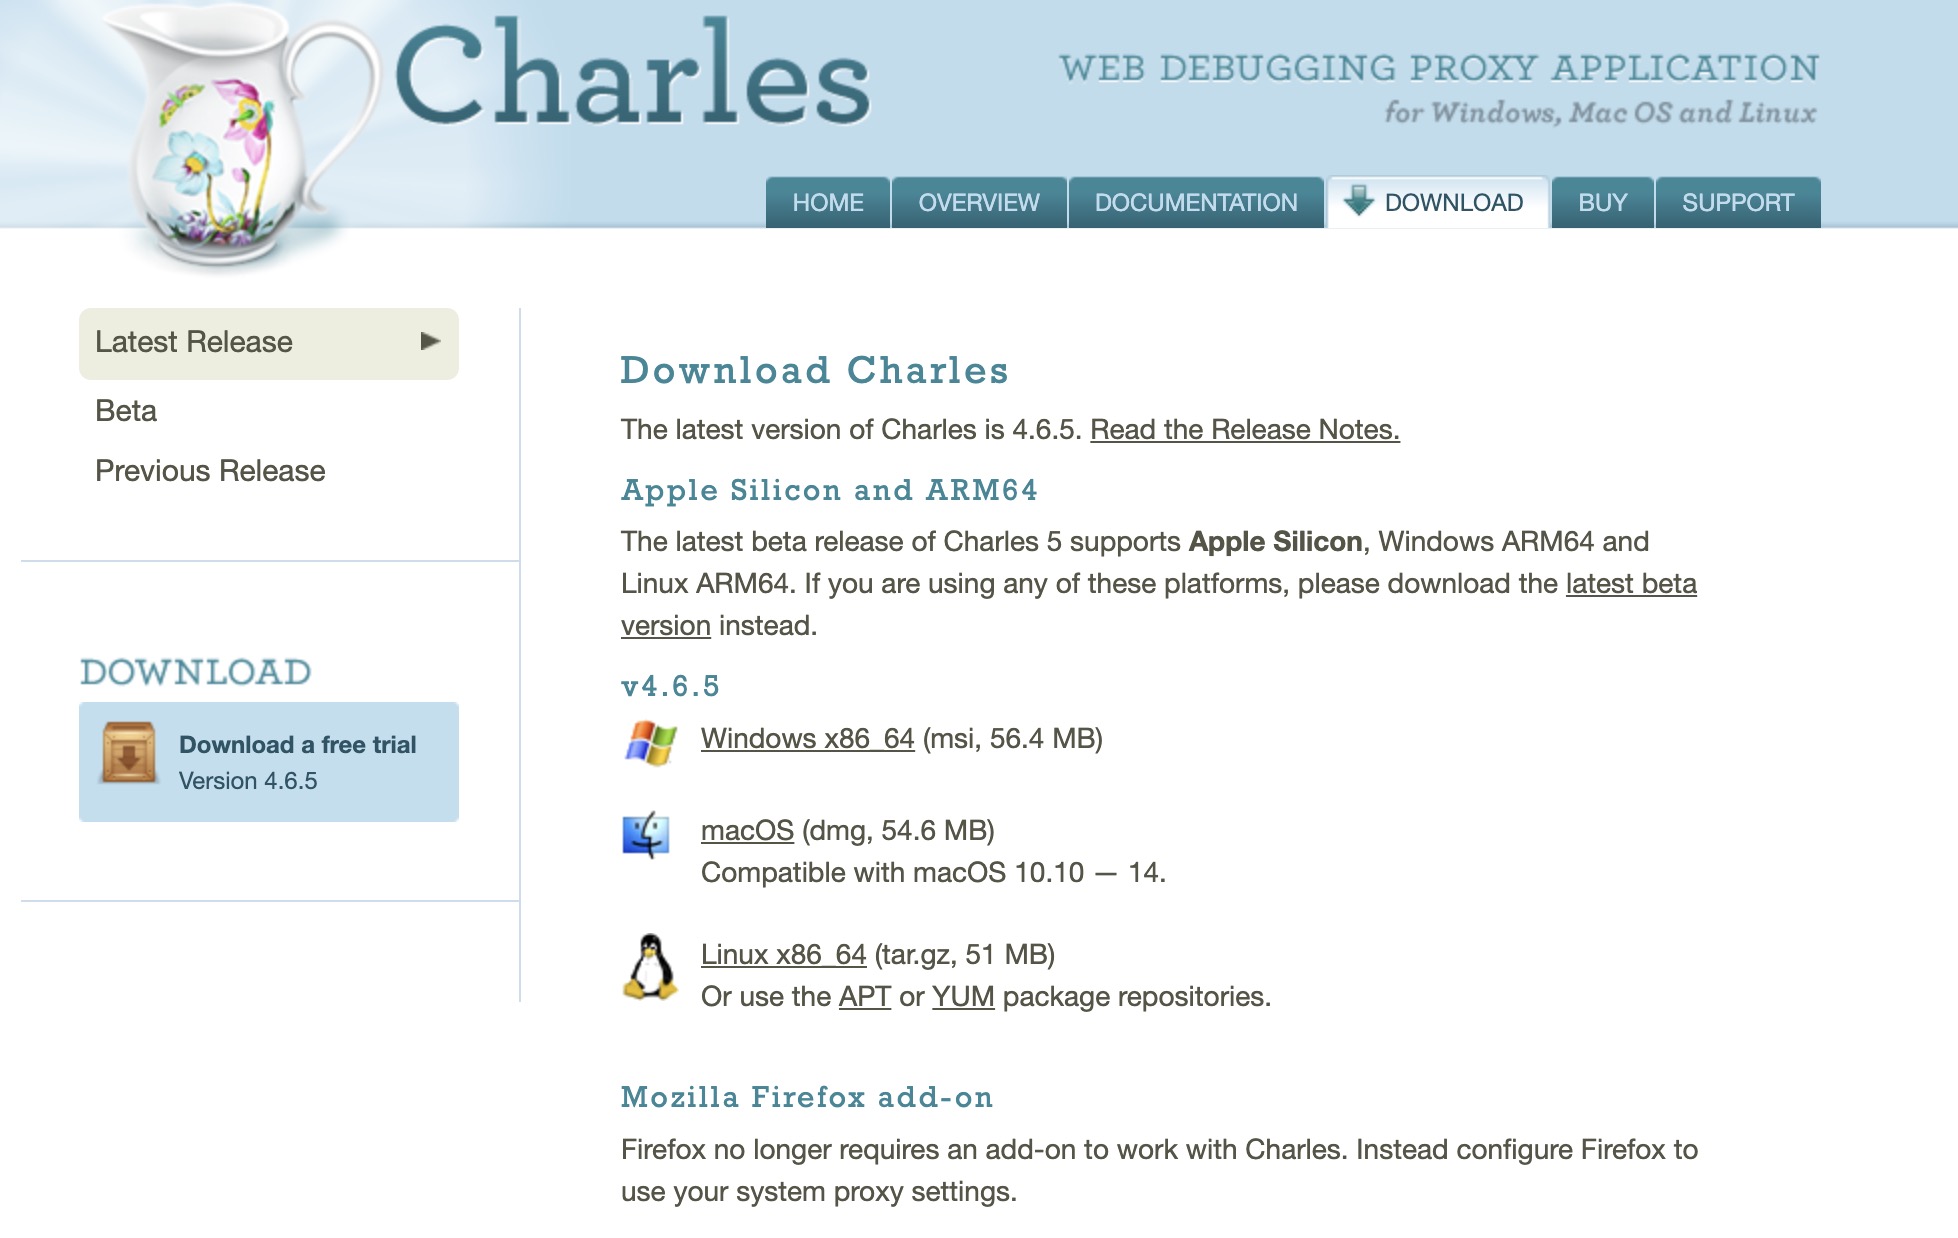Select Previous Release in sidebar
The image size is (1958, 1238).
click(210, 471)
